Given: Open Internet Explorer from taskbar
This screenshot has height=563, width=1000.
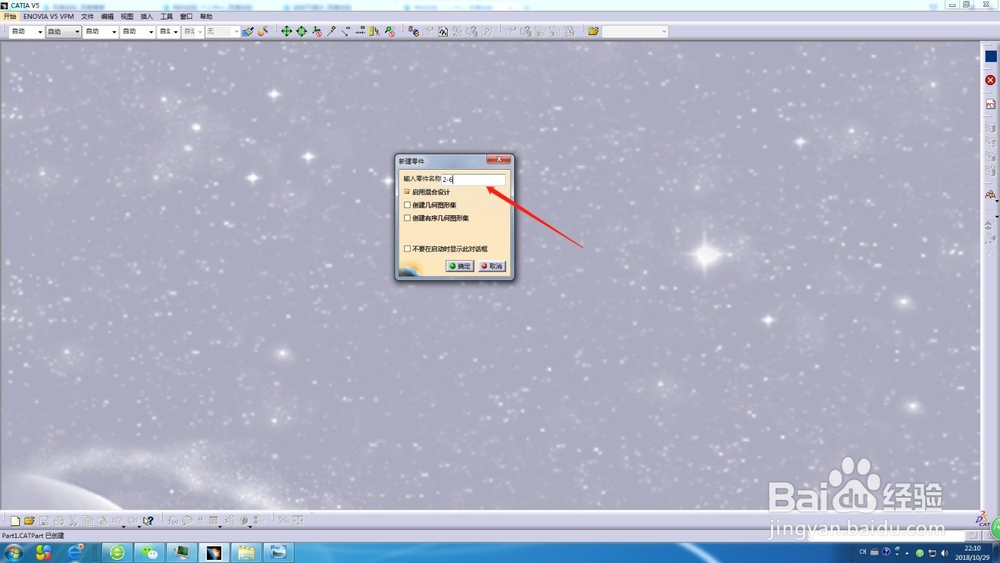Looking at the screenshot, I should click(x=75, y=552).
